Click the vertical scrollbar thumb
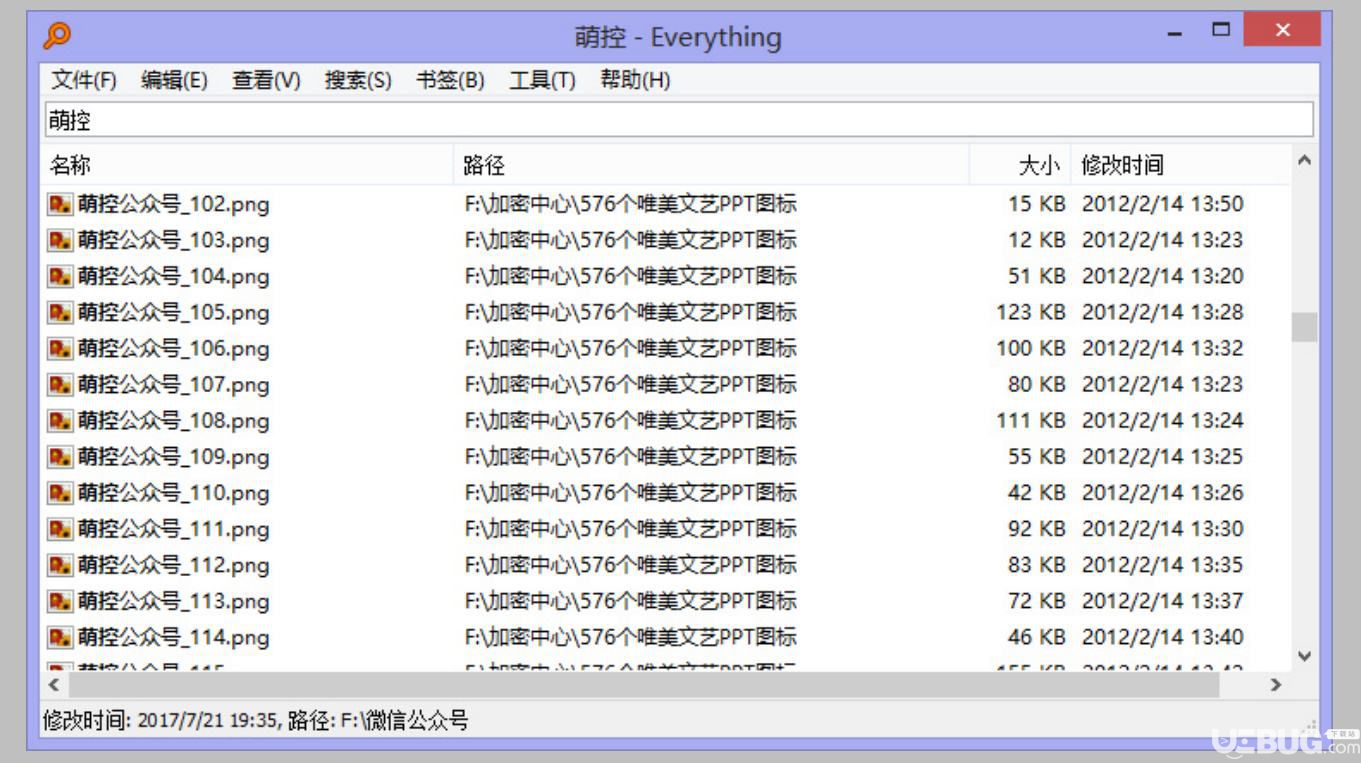 click(1304, 327)
